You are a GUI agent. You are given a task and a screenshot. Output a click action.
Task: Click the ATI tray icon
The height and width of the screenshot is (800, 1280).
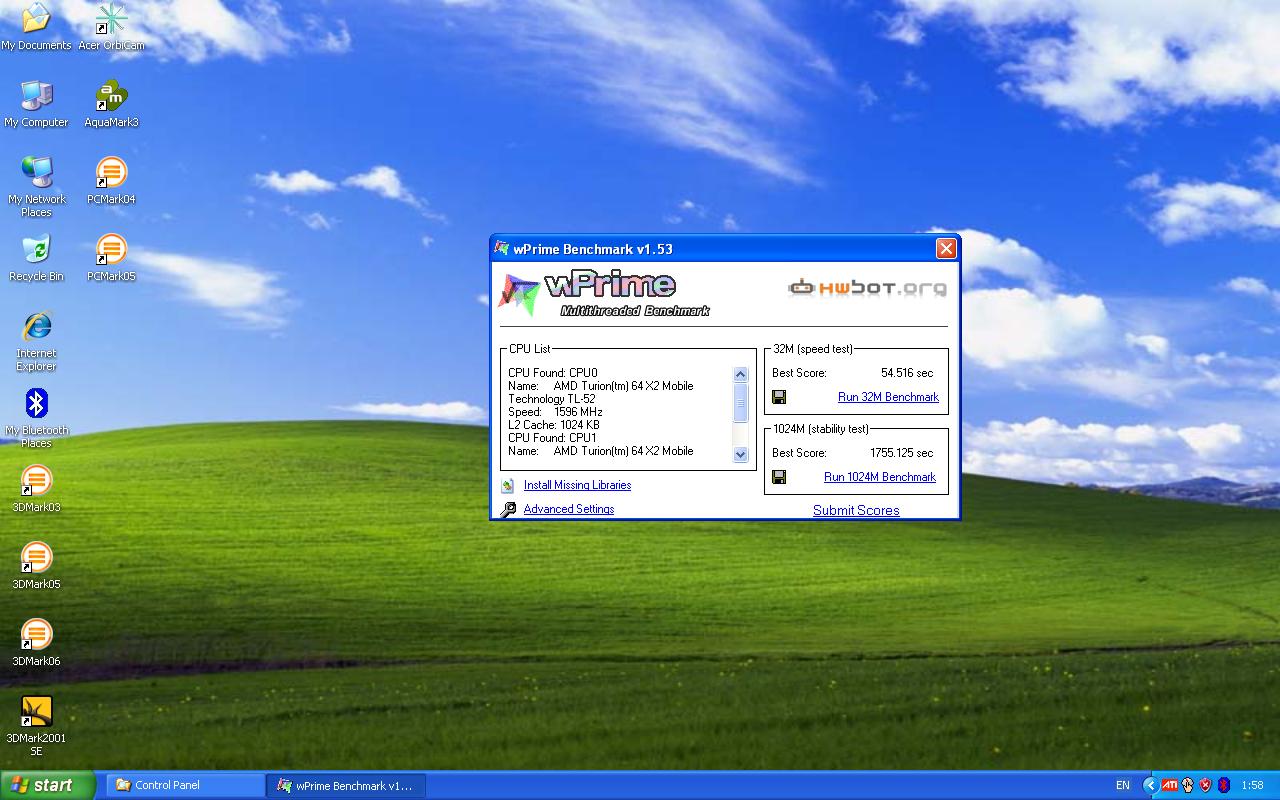click(1169, 785)
